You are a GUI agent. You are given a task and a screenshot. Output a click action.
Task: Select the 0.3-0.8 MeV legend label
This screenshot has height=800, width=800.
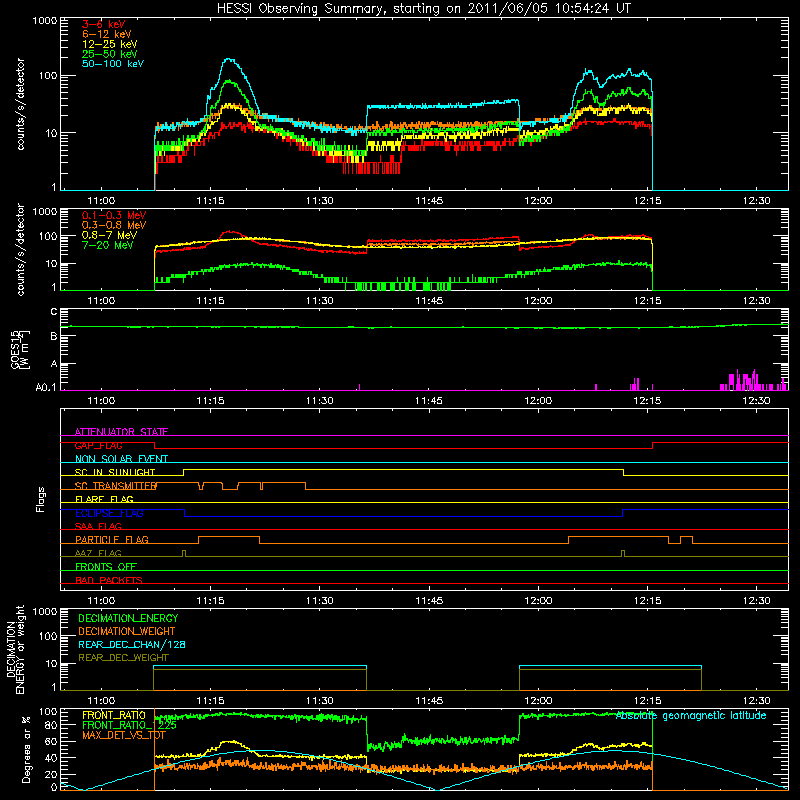[114, 226]
